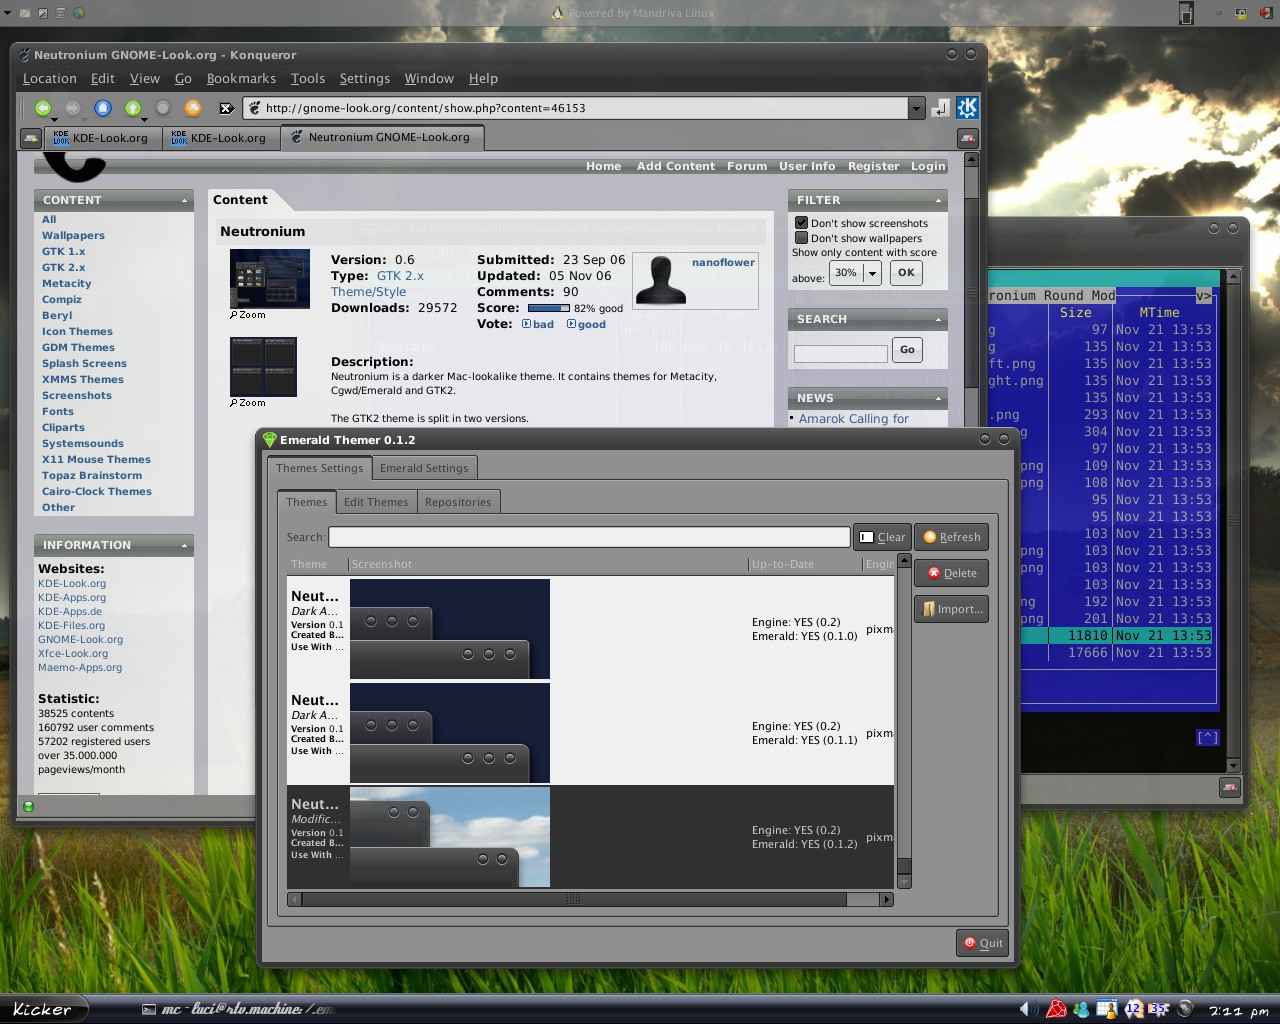The height and width of the screenshot is (1024, 1280).
Task: Go back in Konqueror with the green arrow
Action: [42, 108]
